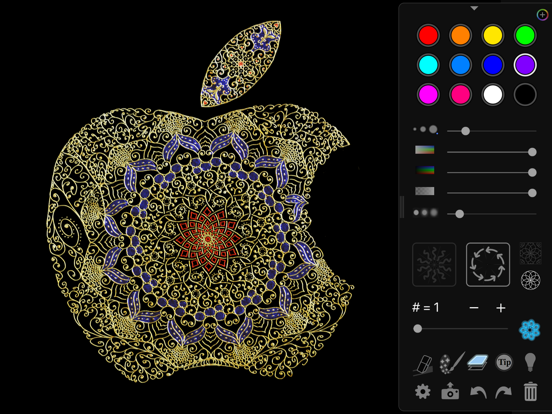Choose the circular flower pattern thumbnail
Viewport: 552px width, 414px height.
[531, 280]
